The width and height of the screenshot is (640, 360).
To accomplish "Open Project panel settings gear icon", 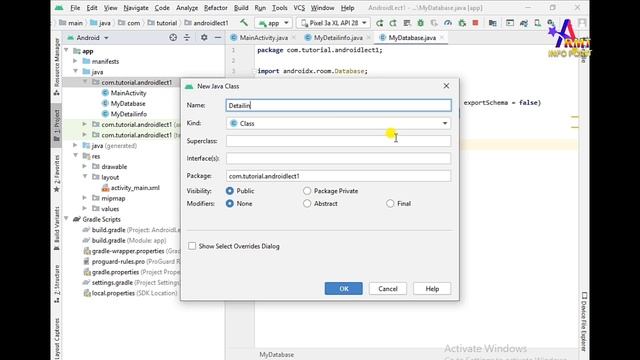I will (204, 38).
